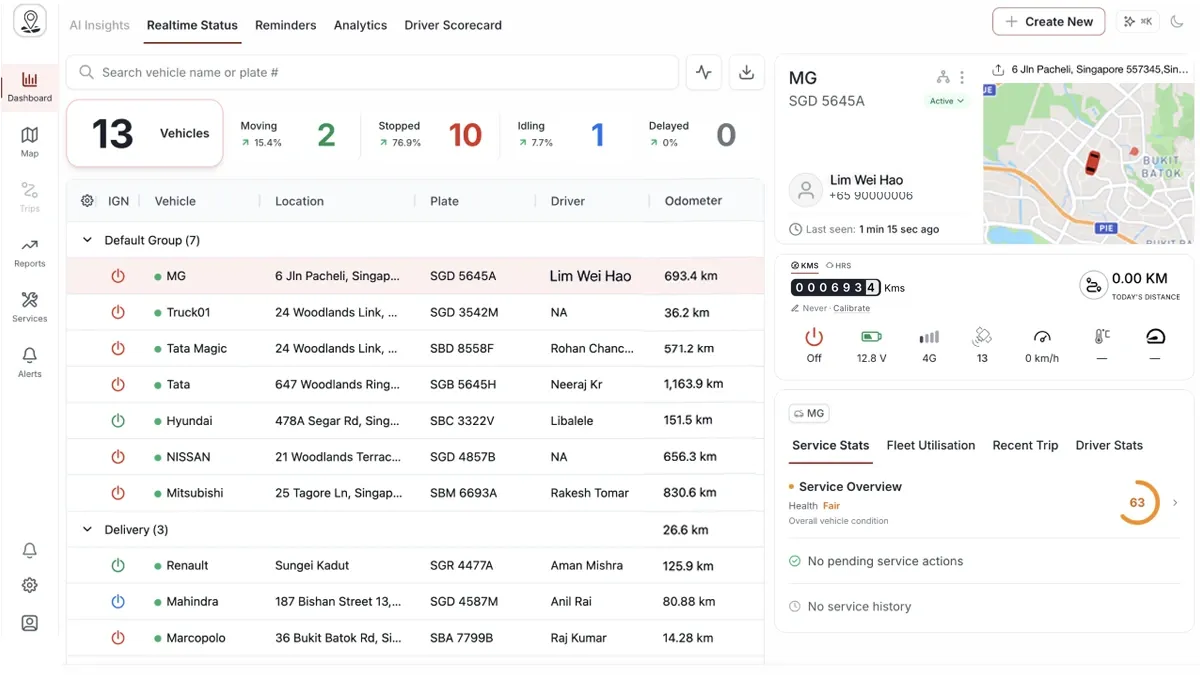Click the Odometer column header
1200x675 pixels.
point(693,201)
